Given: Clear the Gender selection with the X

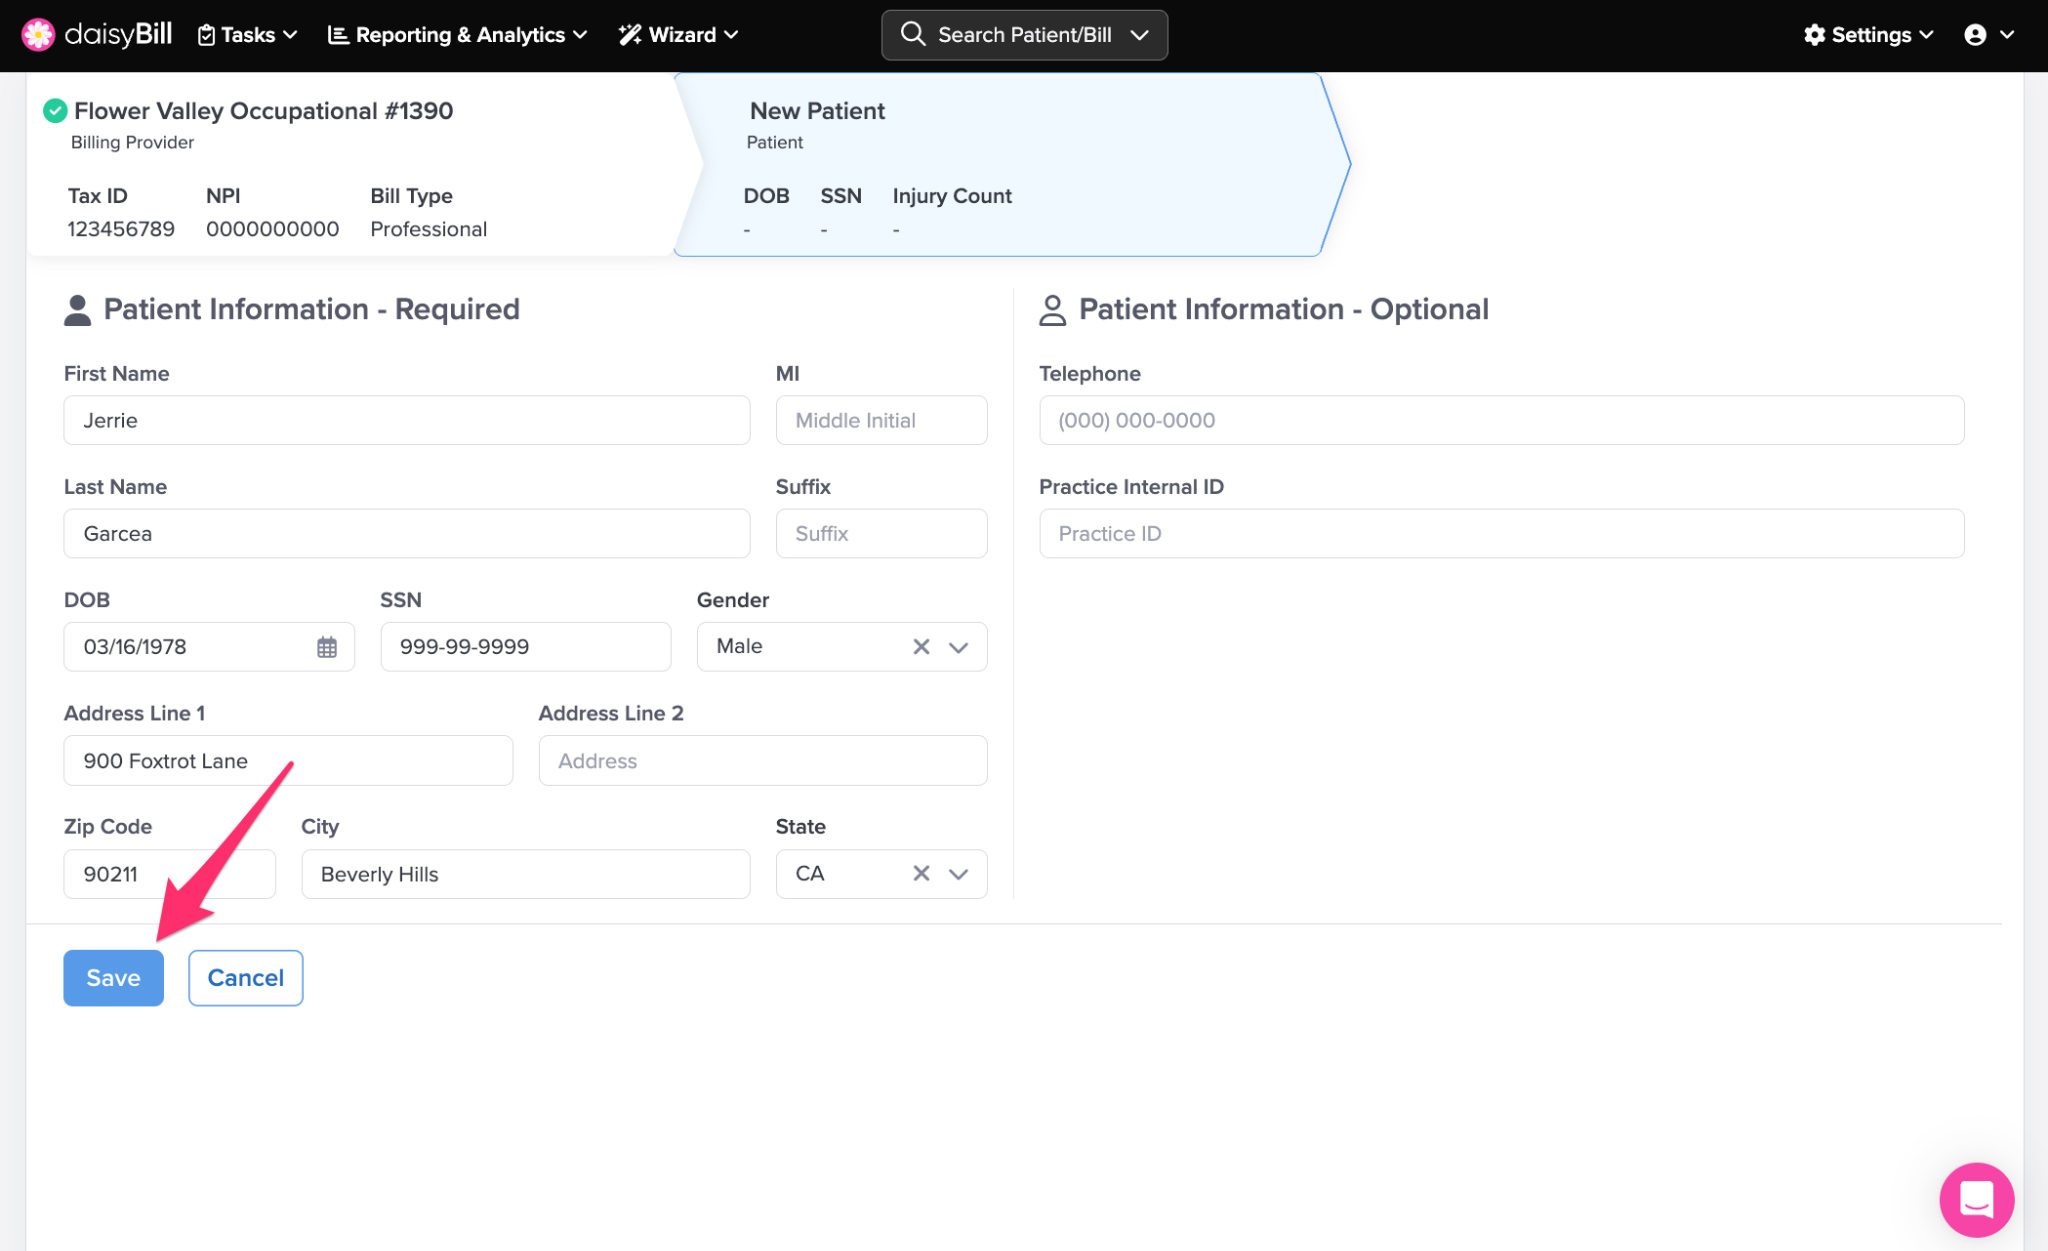Looking at the screenshot, I should [x=921, y=647].
